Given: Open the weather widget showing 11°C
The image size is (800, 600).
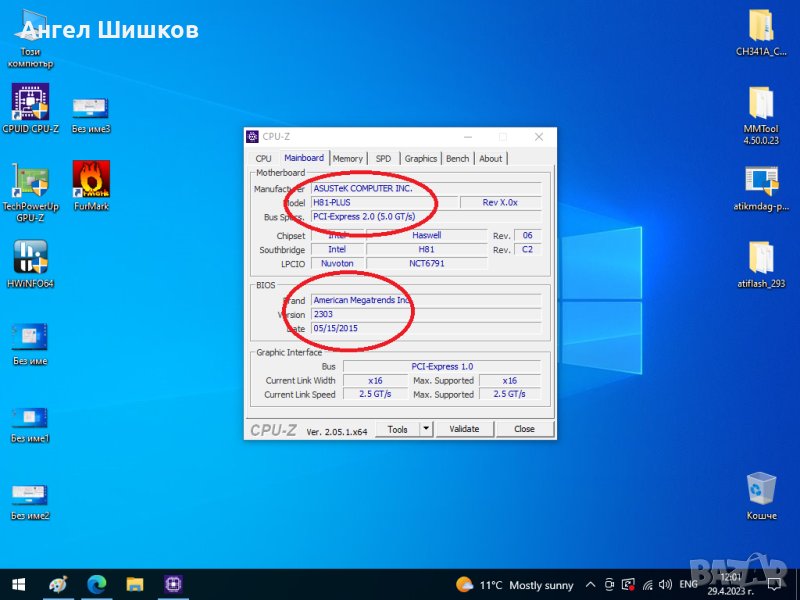Looking at the screenshot, I should click(x=515, y=584).
